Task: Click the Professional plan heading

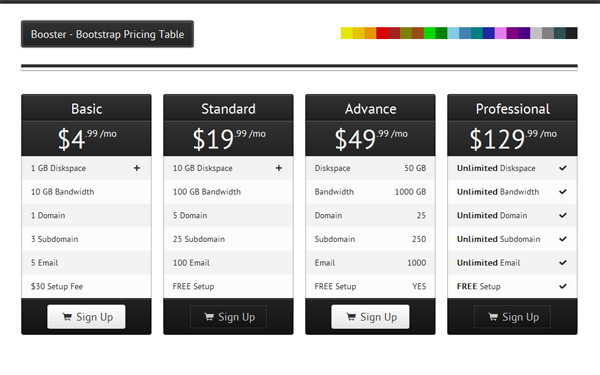Action: click(513, 109)
